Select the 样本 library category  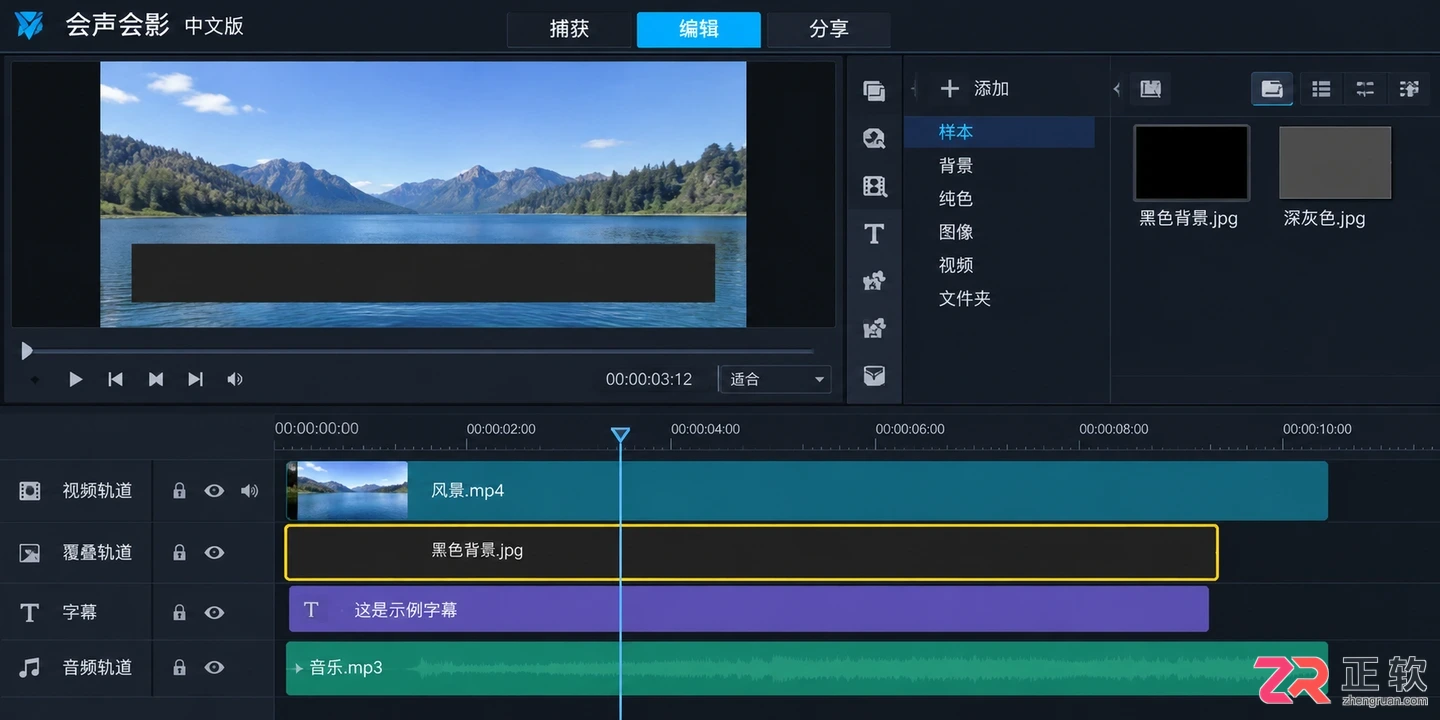999,132
